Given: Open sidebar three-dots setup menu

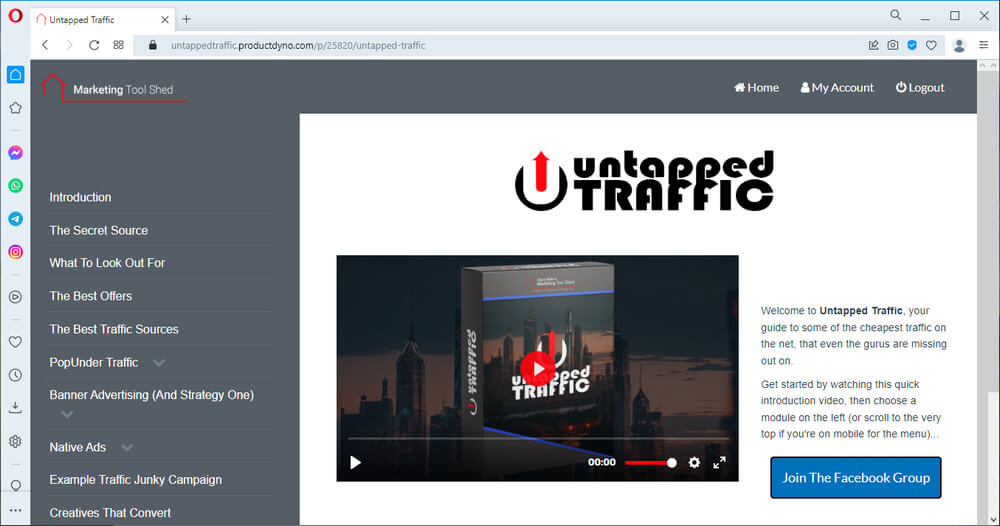Looking at the screenshot, I should tap(15, 511).
